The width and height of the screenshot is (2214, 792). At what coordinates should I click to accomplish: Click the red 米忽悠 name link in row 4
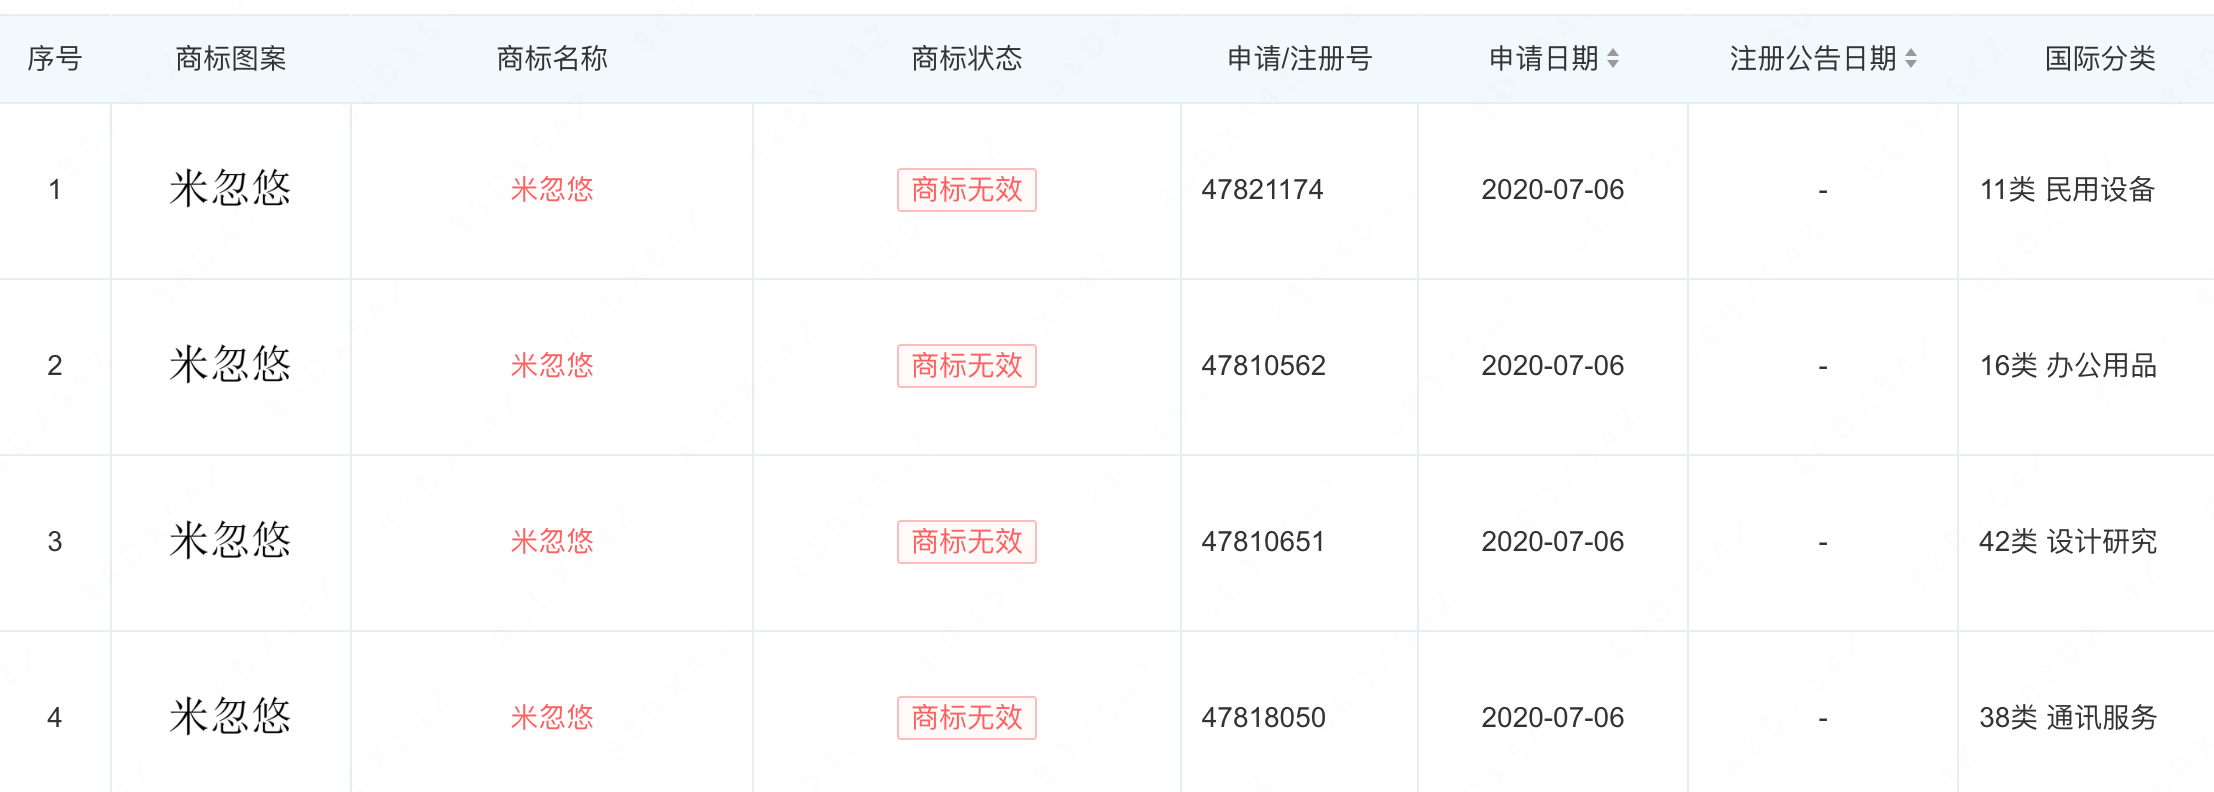click(x=552, y=717)
